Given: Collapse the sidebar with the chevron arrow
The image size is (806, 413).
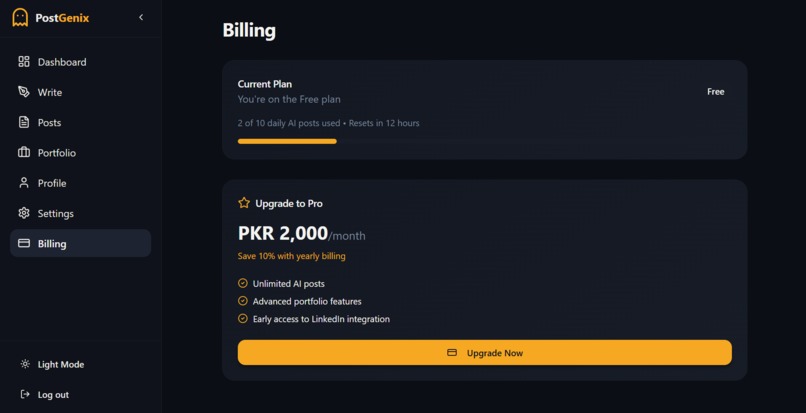Looking at the screenshot, I should point(141,17).
